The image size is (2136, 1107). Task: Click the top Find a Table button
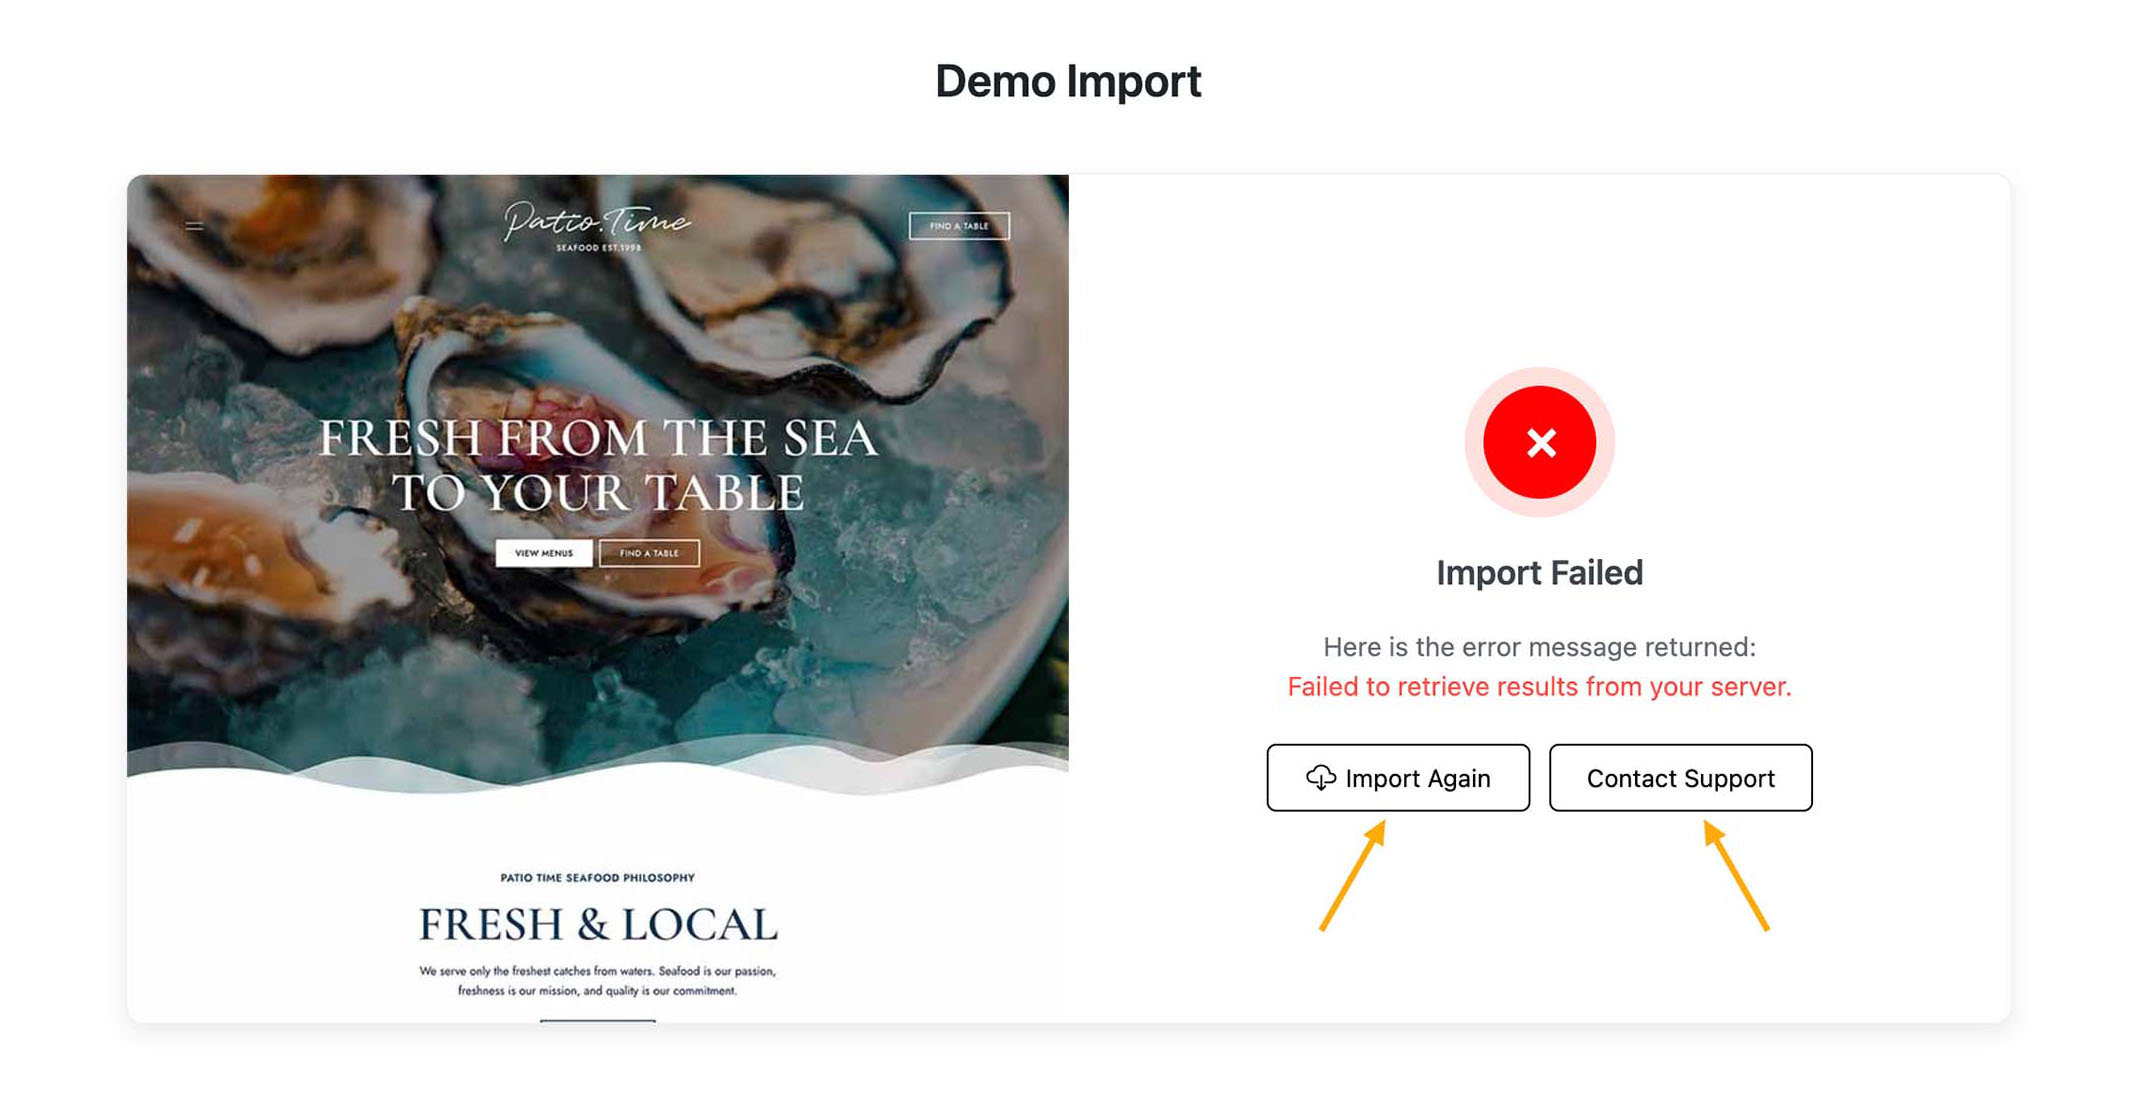(959, 226)
